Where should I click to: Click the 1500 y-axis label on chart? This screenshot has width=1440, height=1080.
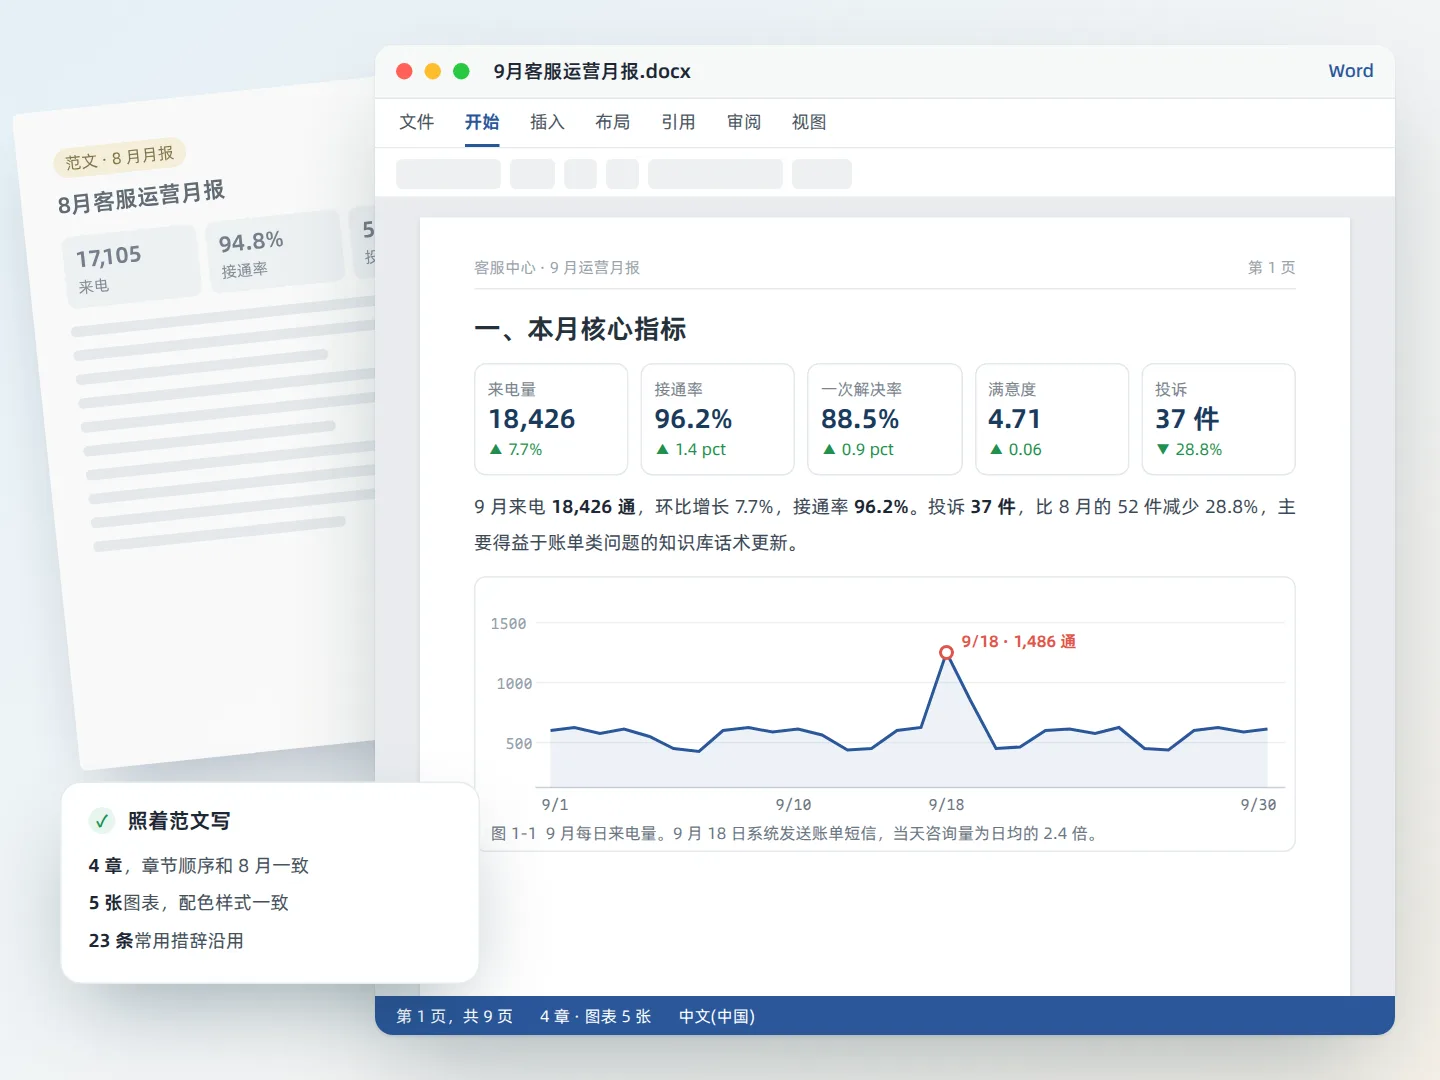[508, 624]
